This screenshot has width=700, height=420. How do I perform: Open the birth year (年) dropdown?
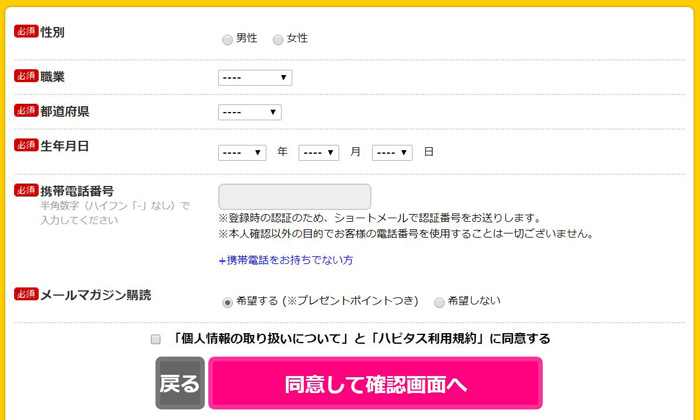click(x=242, y=153)
